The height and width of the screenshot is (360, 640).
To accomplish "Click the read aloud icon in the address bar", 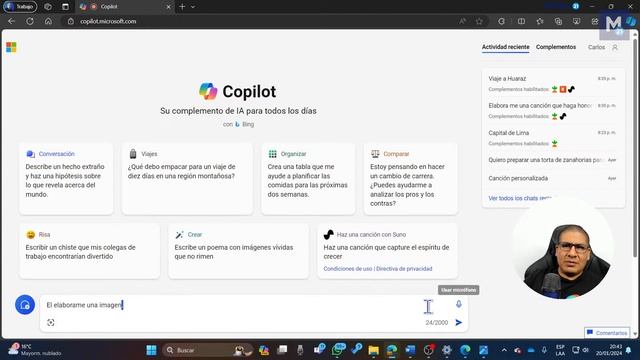I will tap(462, 21).
